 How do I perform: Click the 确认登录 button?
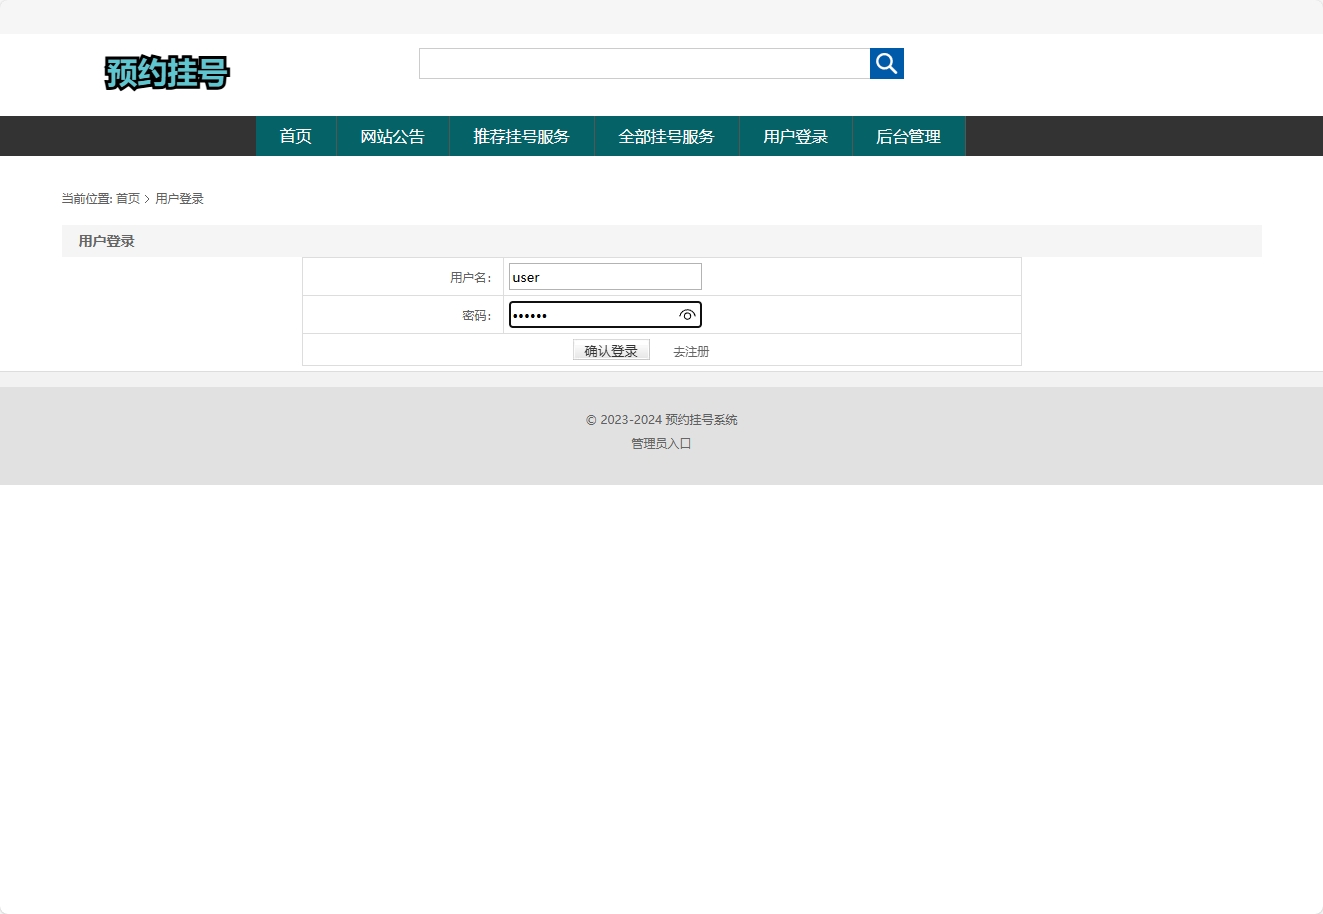[610, 349]
